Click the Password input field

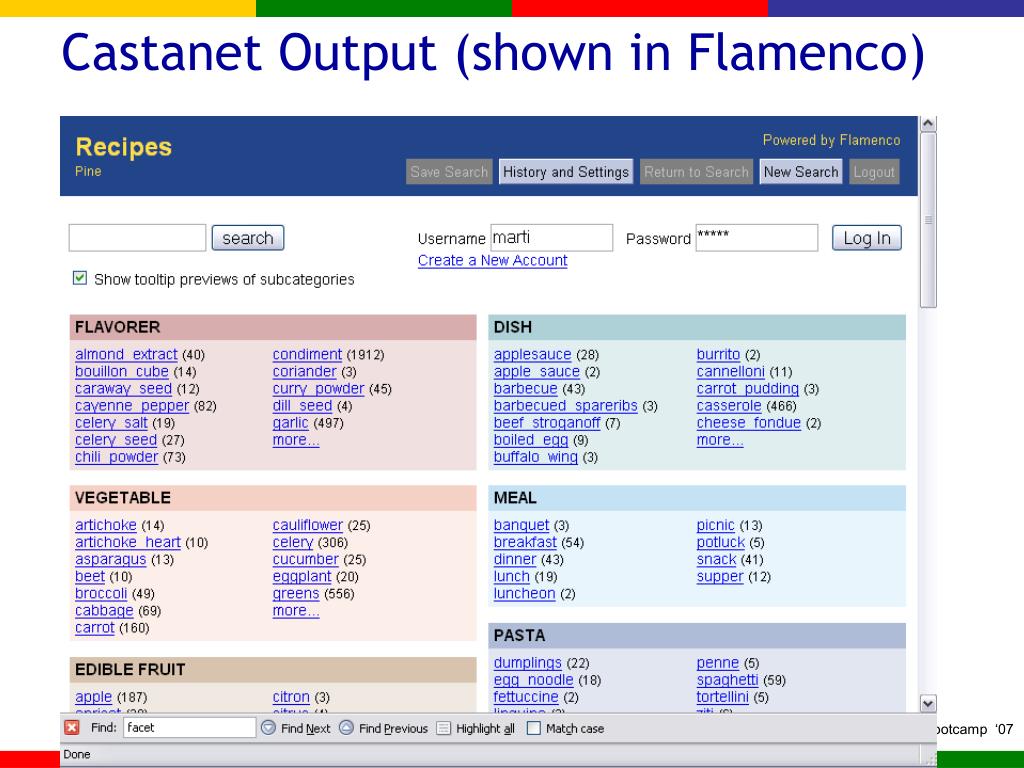click(x=756, y=238)
